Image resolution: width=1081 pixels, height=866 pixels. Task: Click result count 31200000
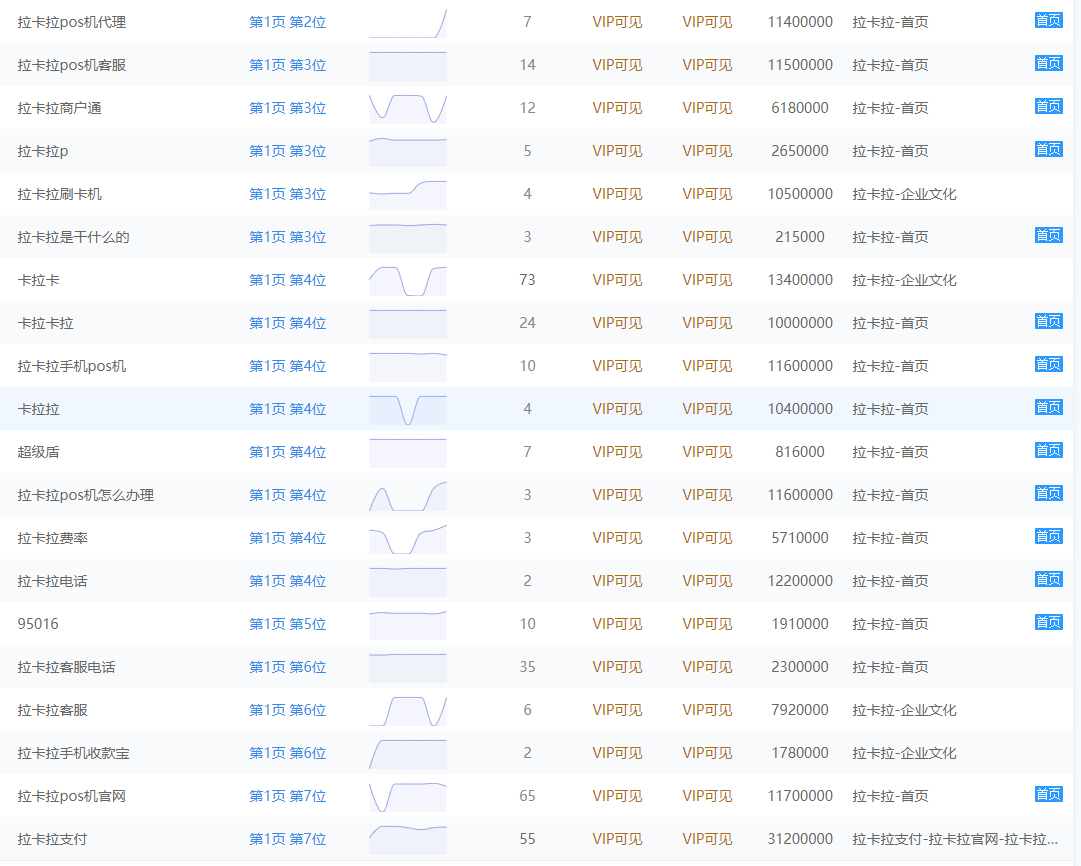[x=800, y=839]
